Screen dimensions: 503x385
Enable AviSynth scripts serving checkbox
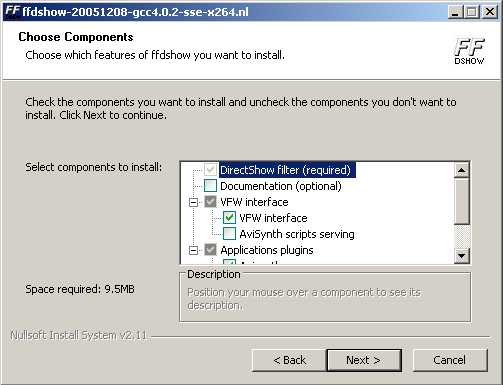coord(229,234)
